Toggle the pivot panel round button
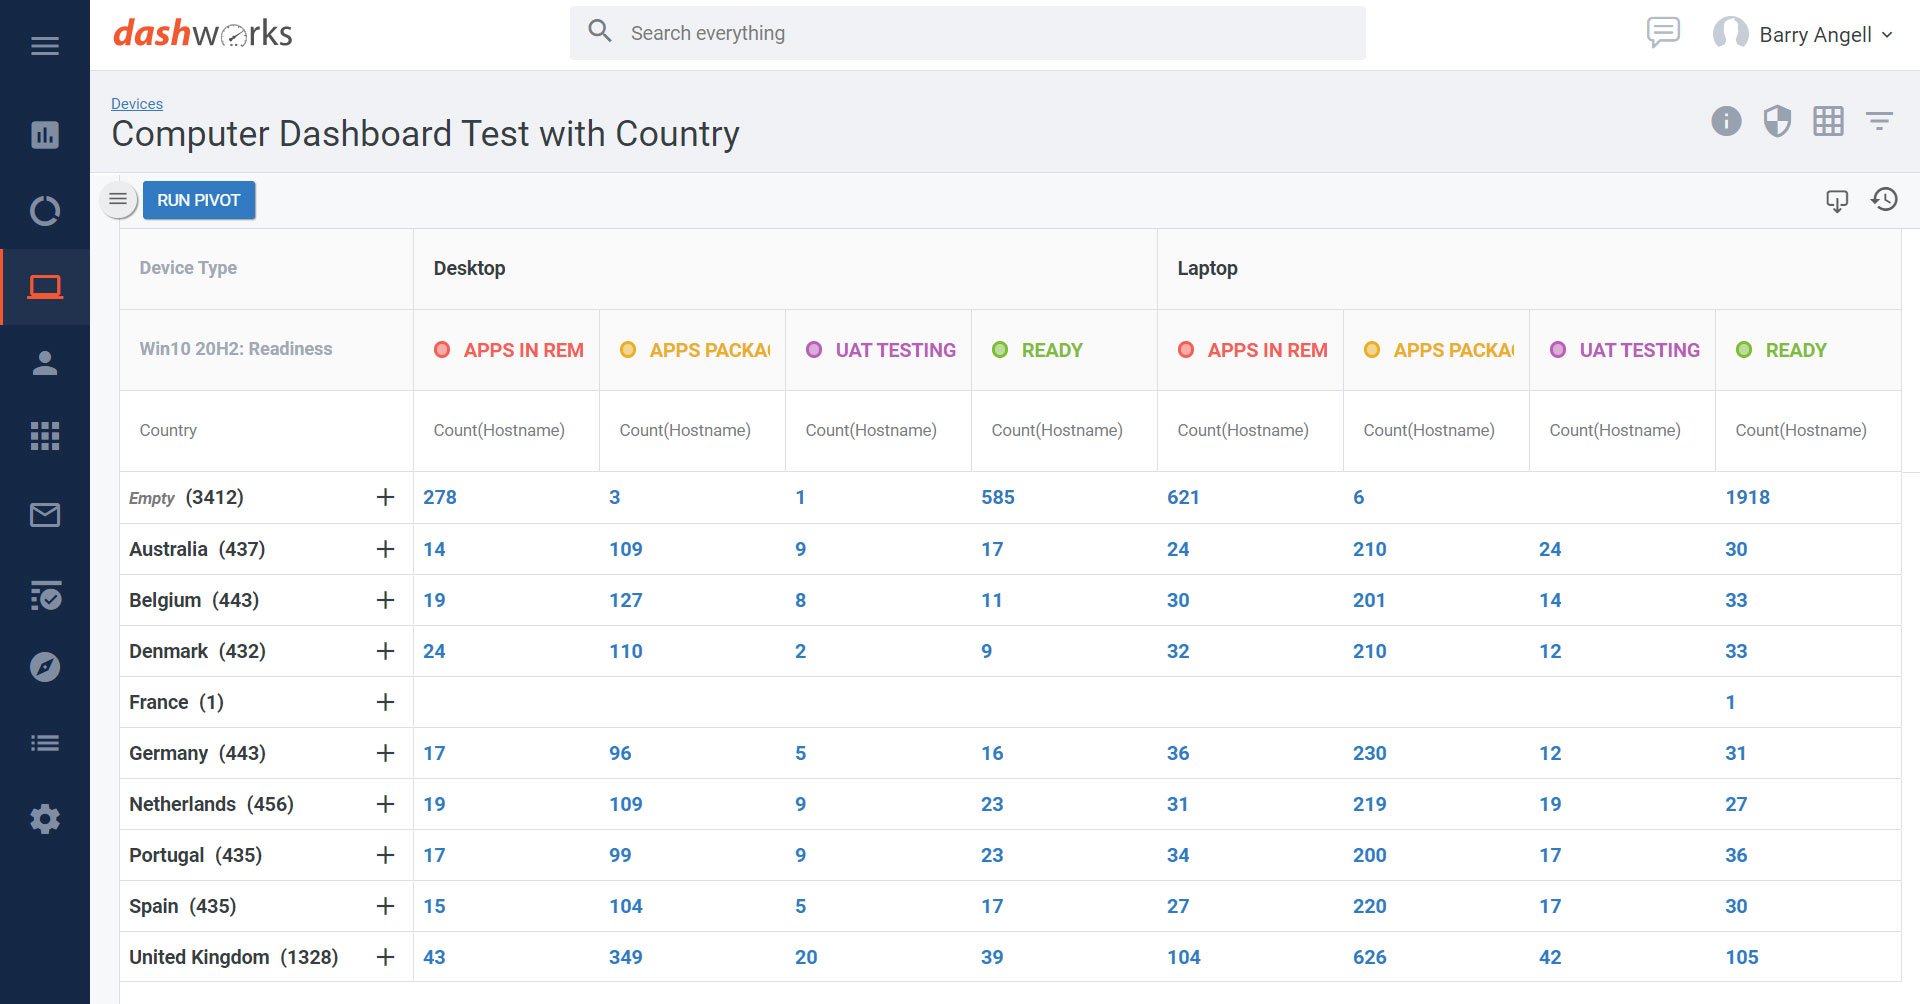The height and width of the screenshot is (1004, 1920). pyautogui.click(x=118, y=200)
